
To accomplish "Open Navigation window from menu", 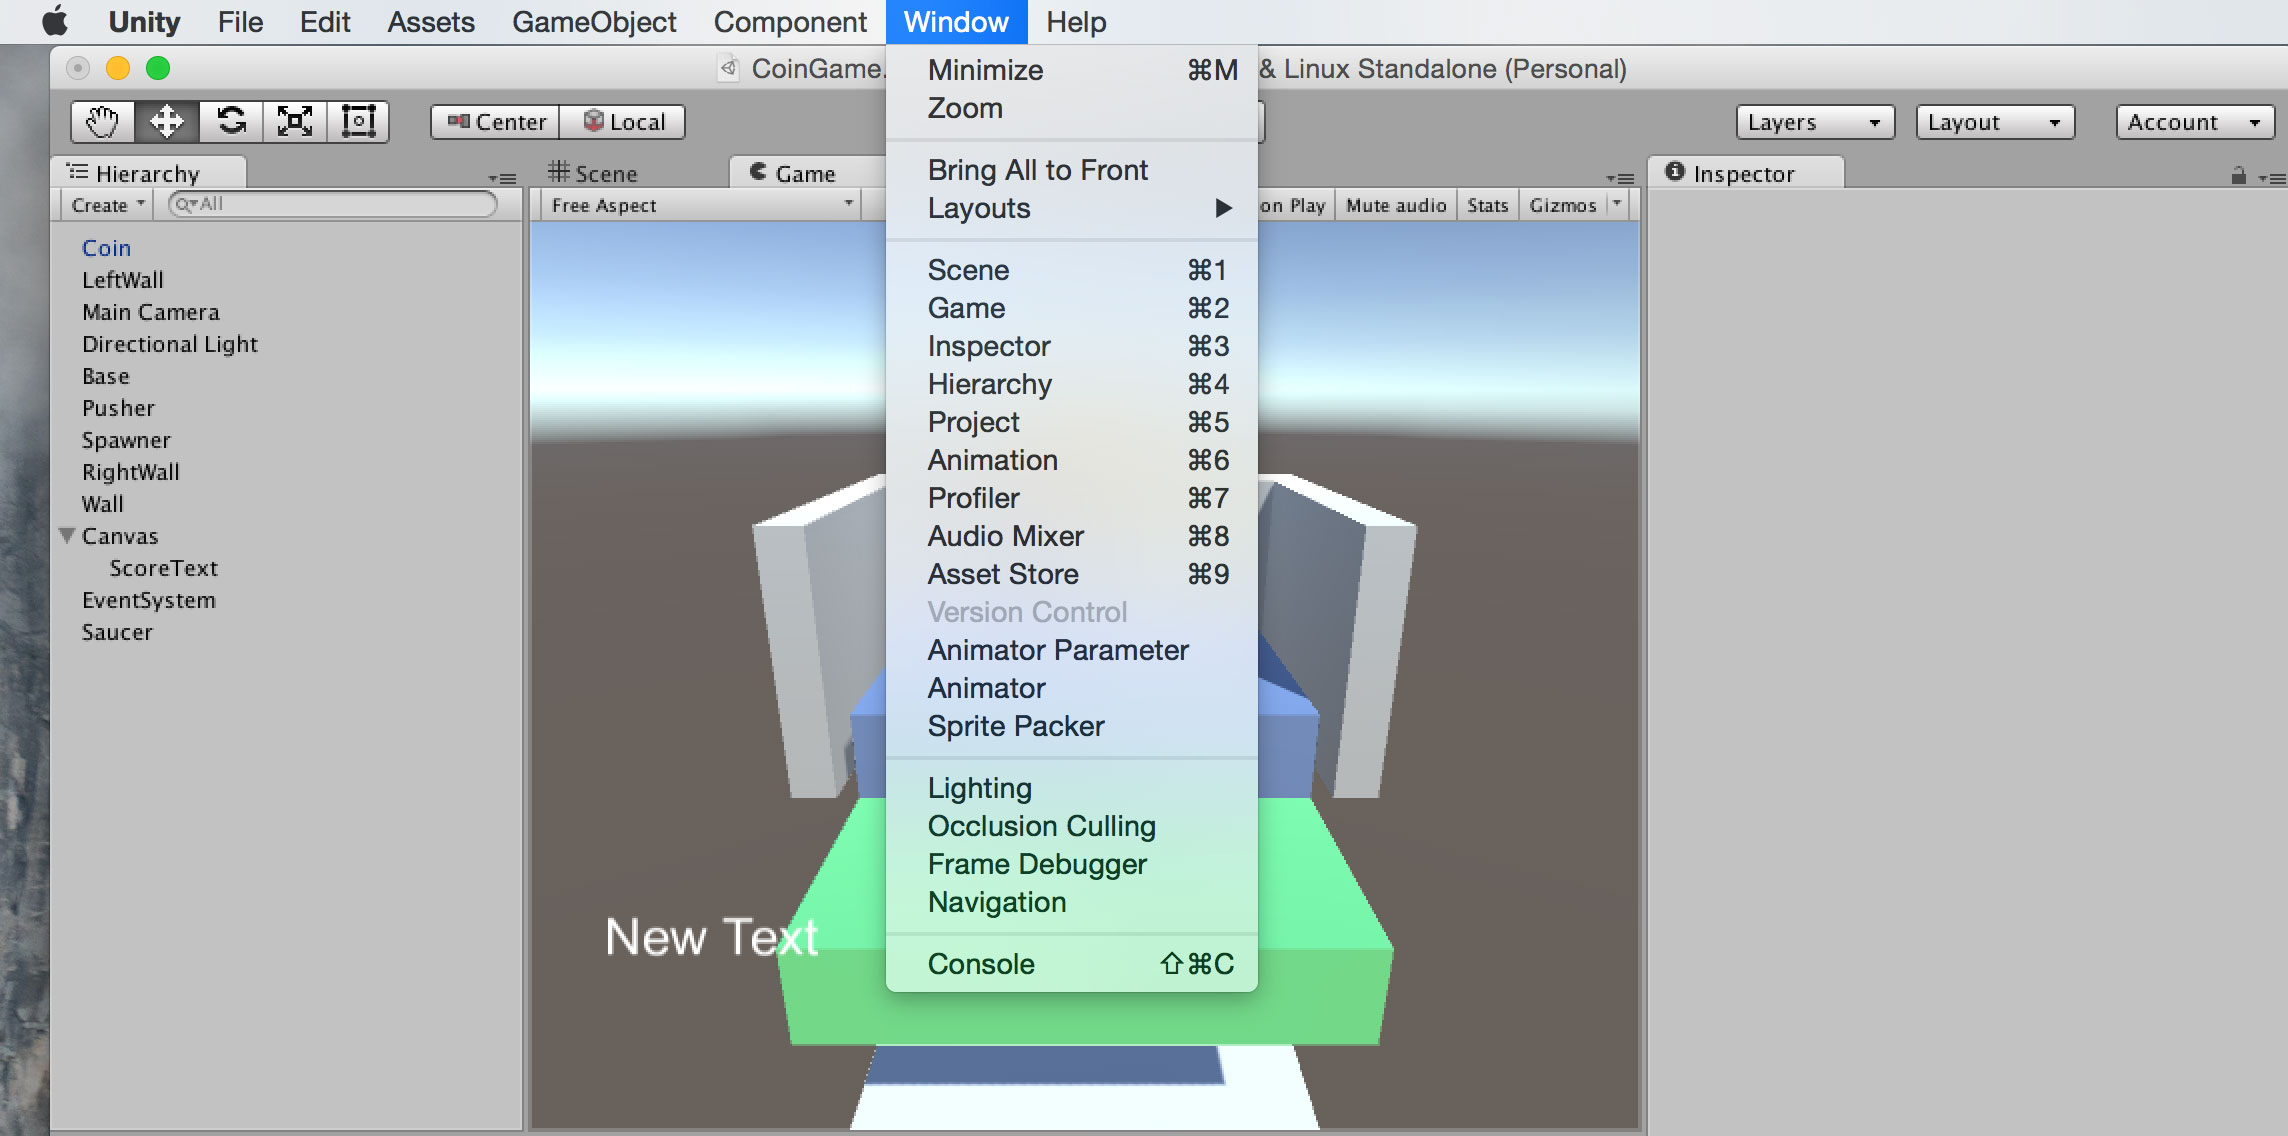I will point(1071,902).
